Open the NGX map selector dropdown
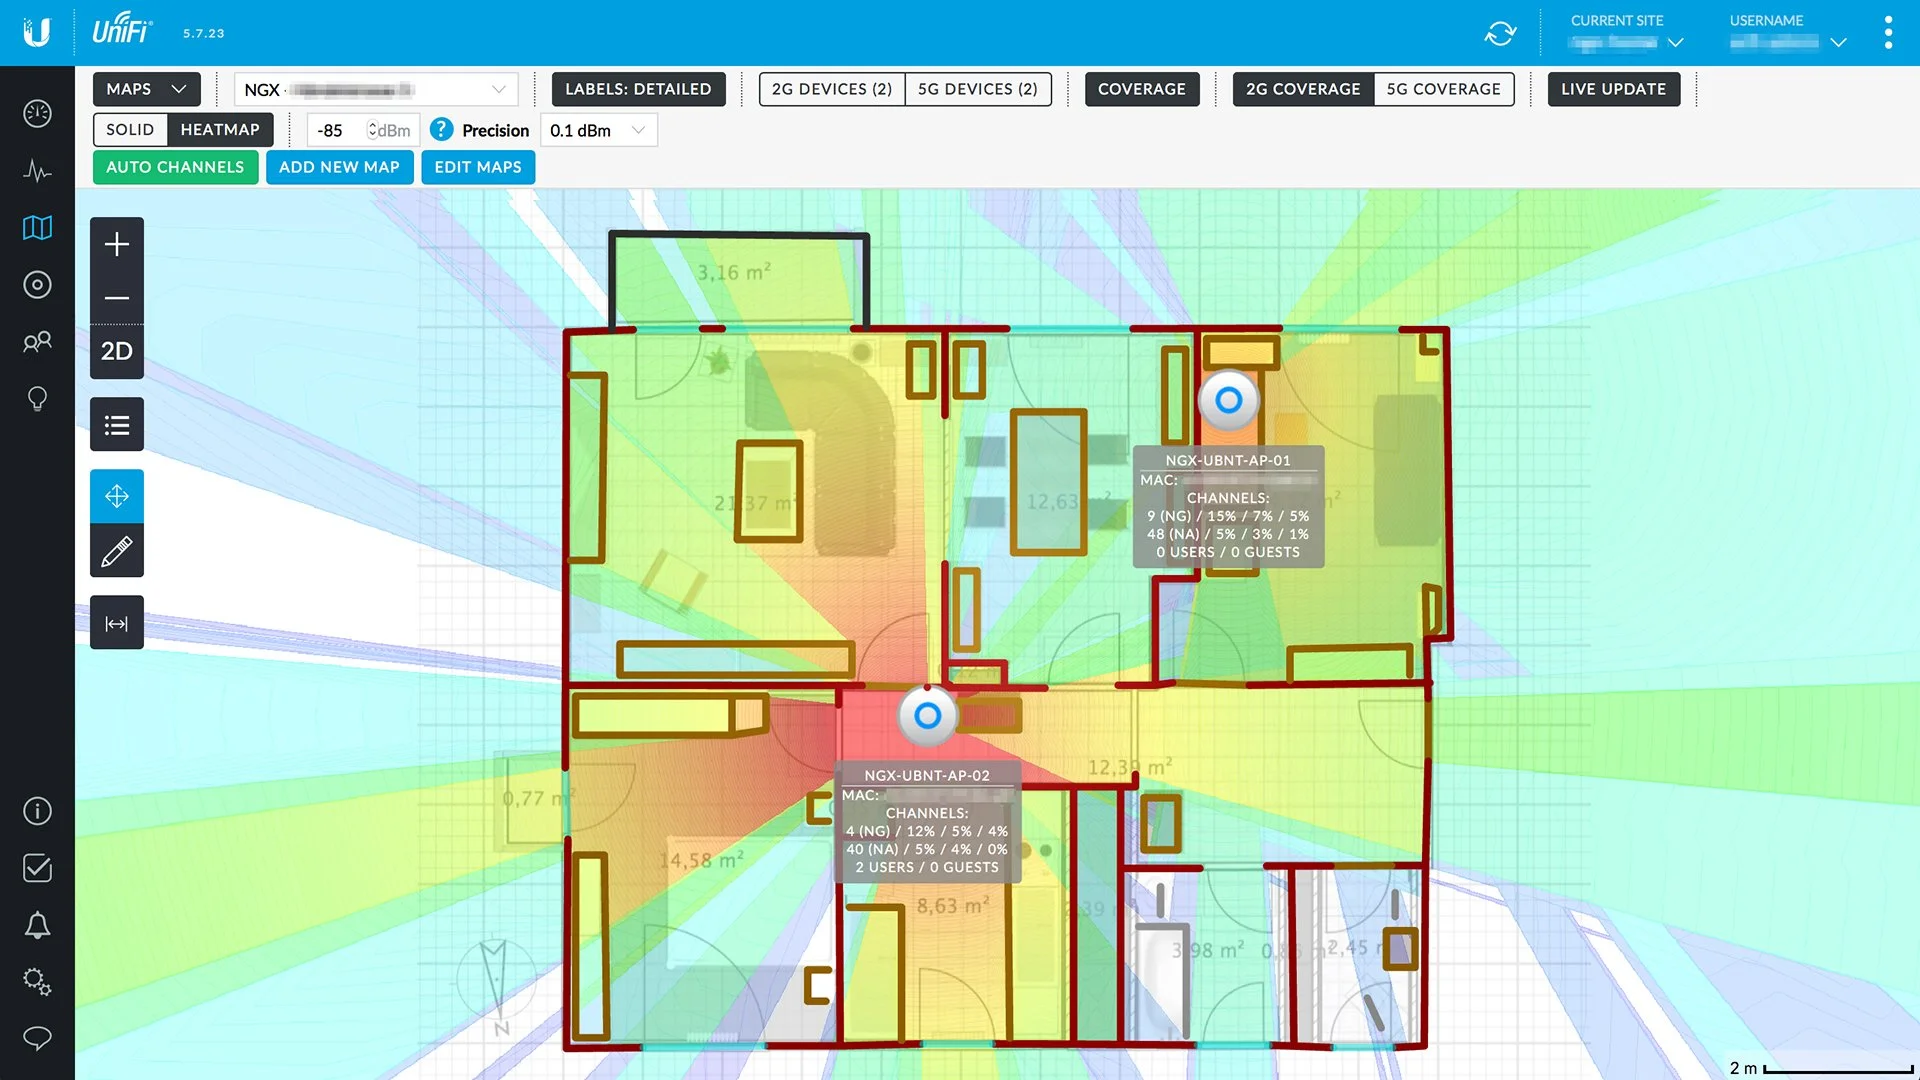This screenshot has width=1920, height=1080. [374, 89]
